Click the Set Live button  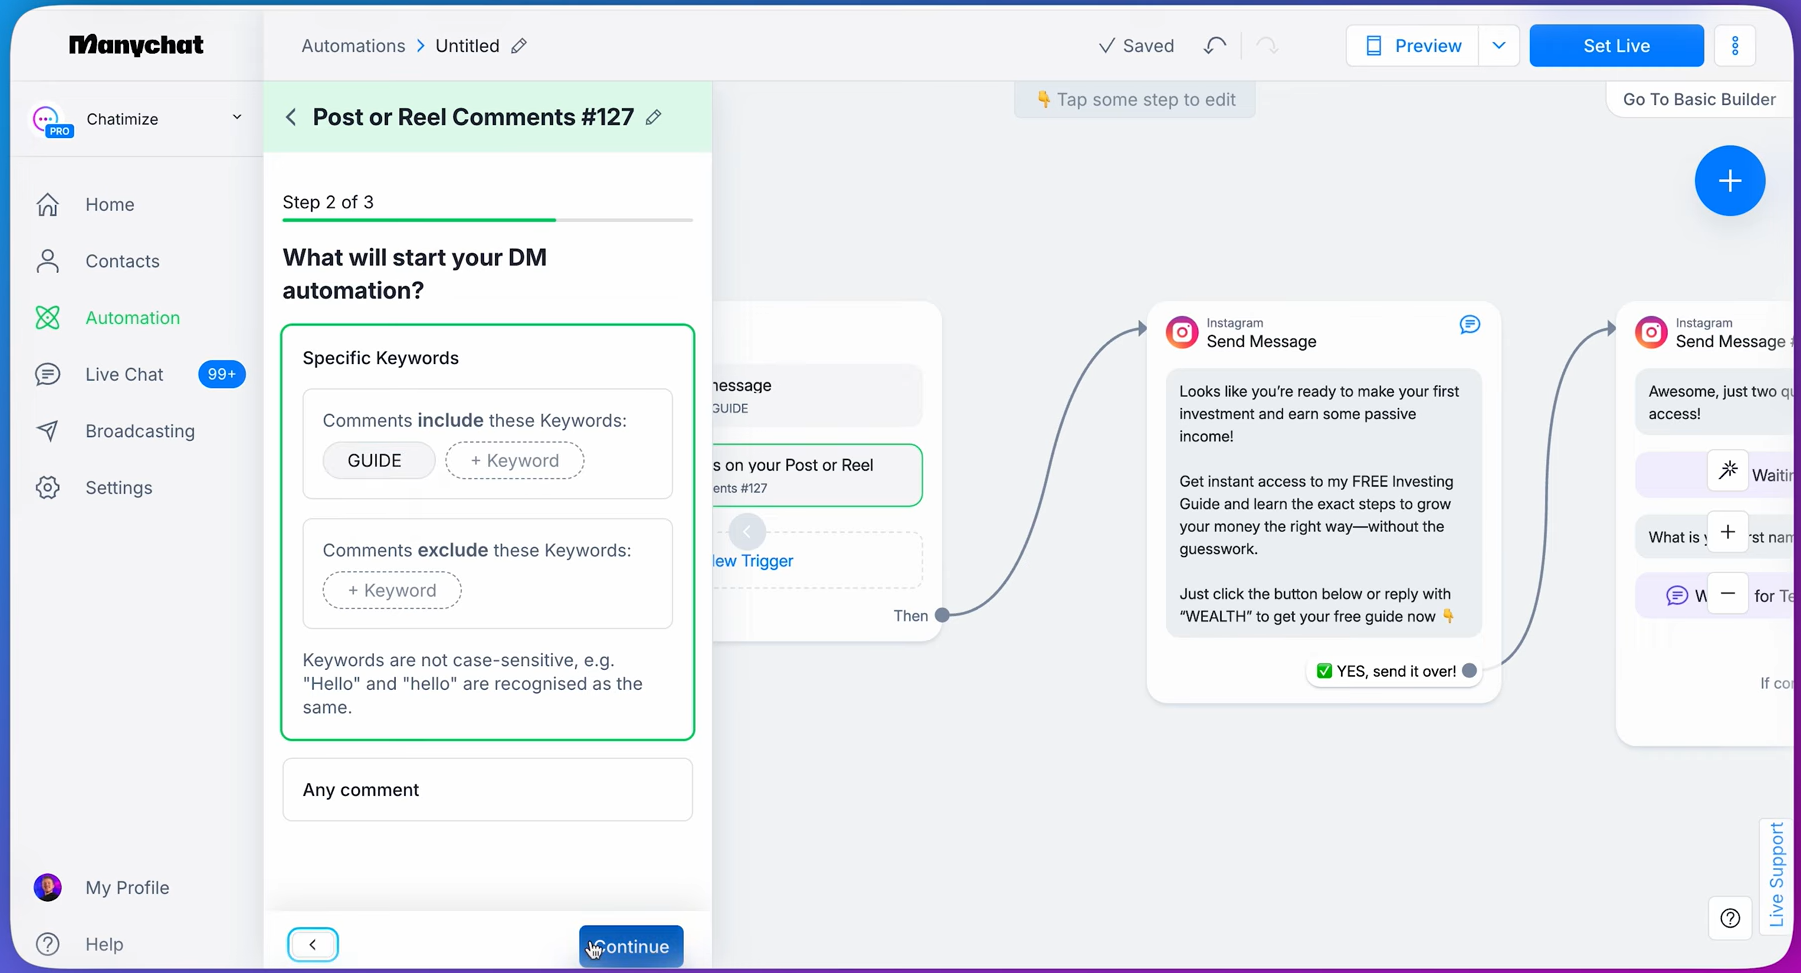click(1616, 46)
